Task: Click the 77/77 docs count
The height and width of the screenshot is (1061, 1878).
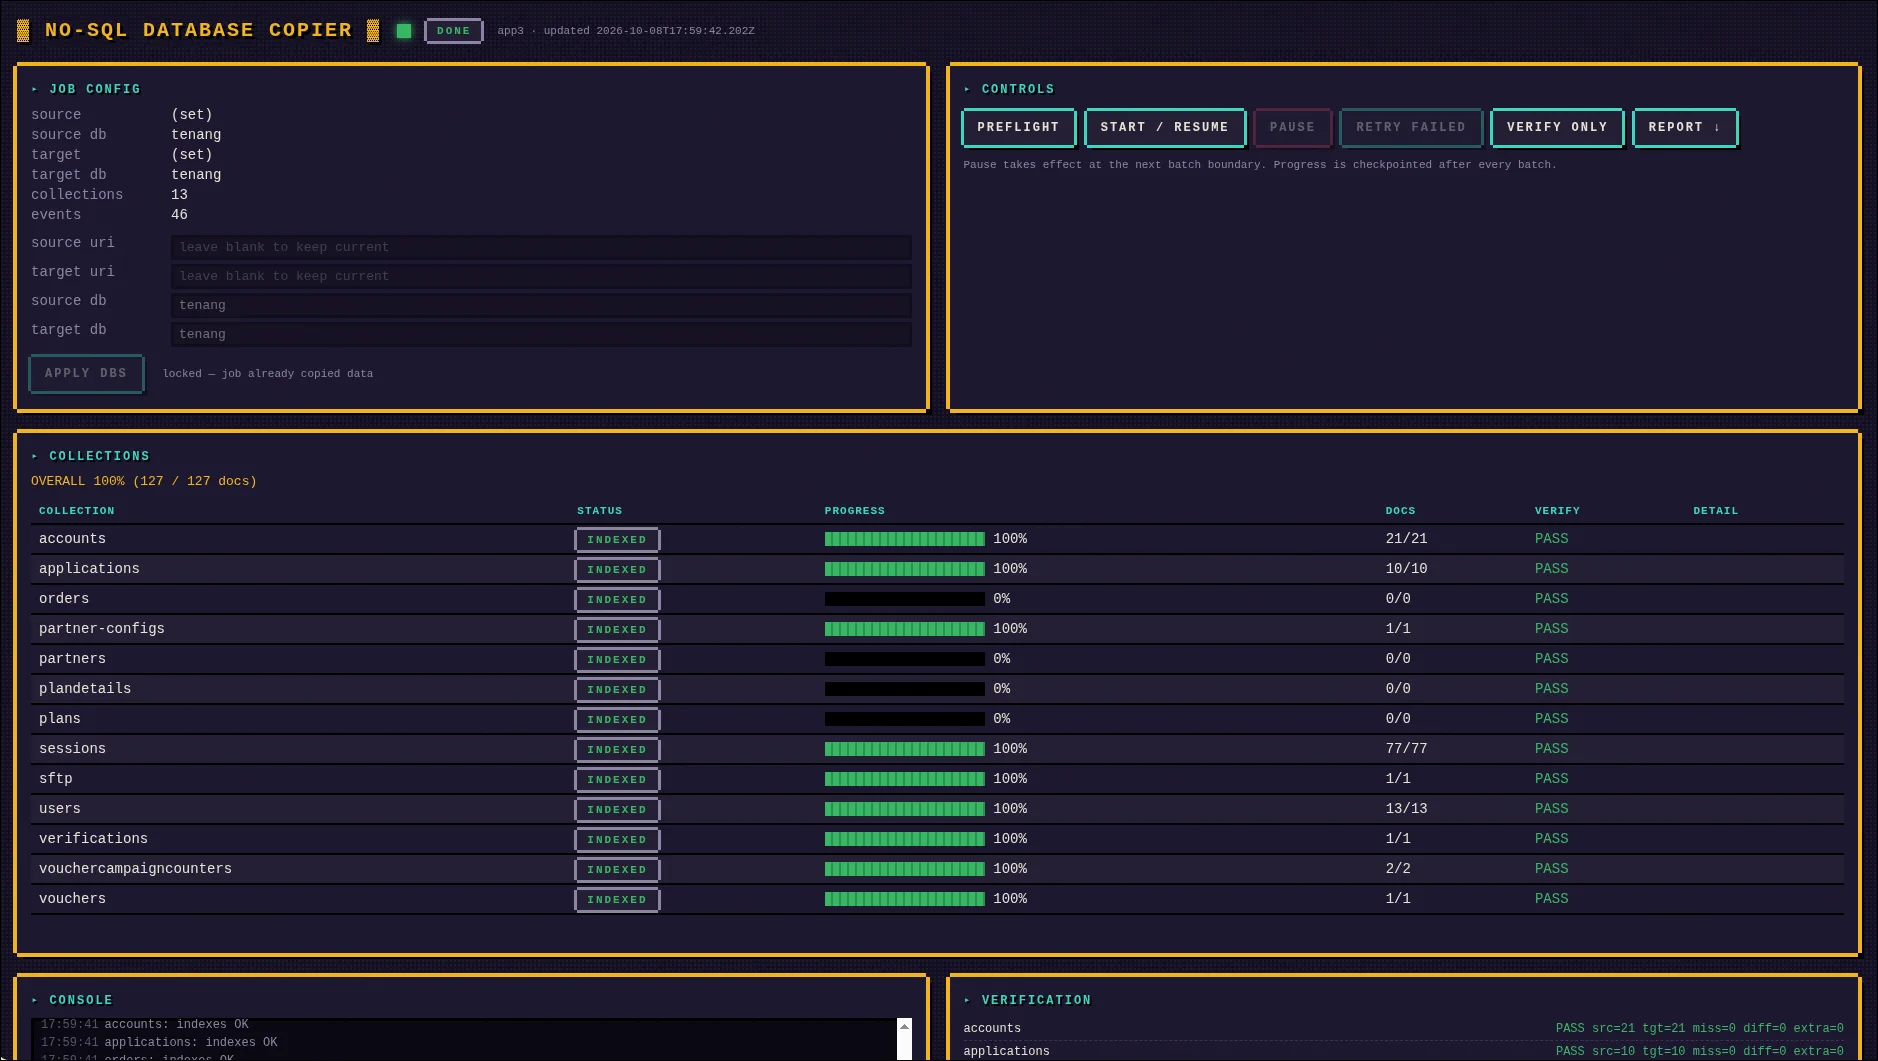Action: (1406, 749)
